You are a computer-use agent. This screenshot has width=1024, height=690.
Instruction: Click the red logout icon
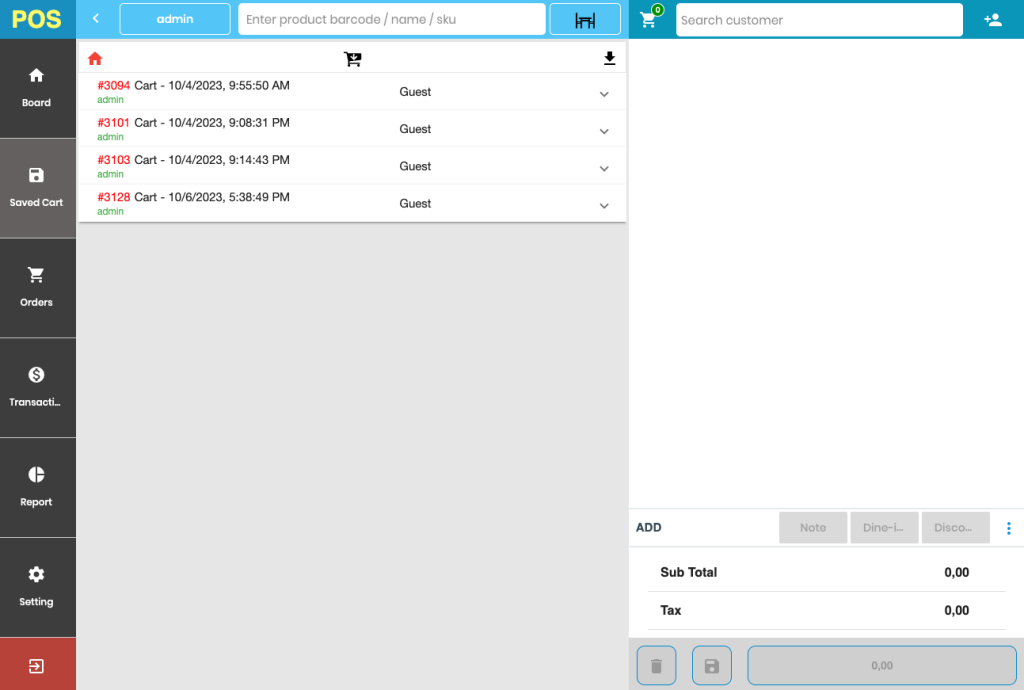[37, 665]
